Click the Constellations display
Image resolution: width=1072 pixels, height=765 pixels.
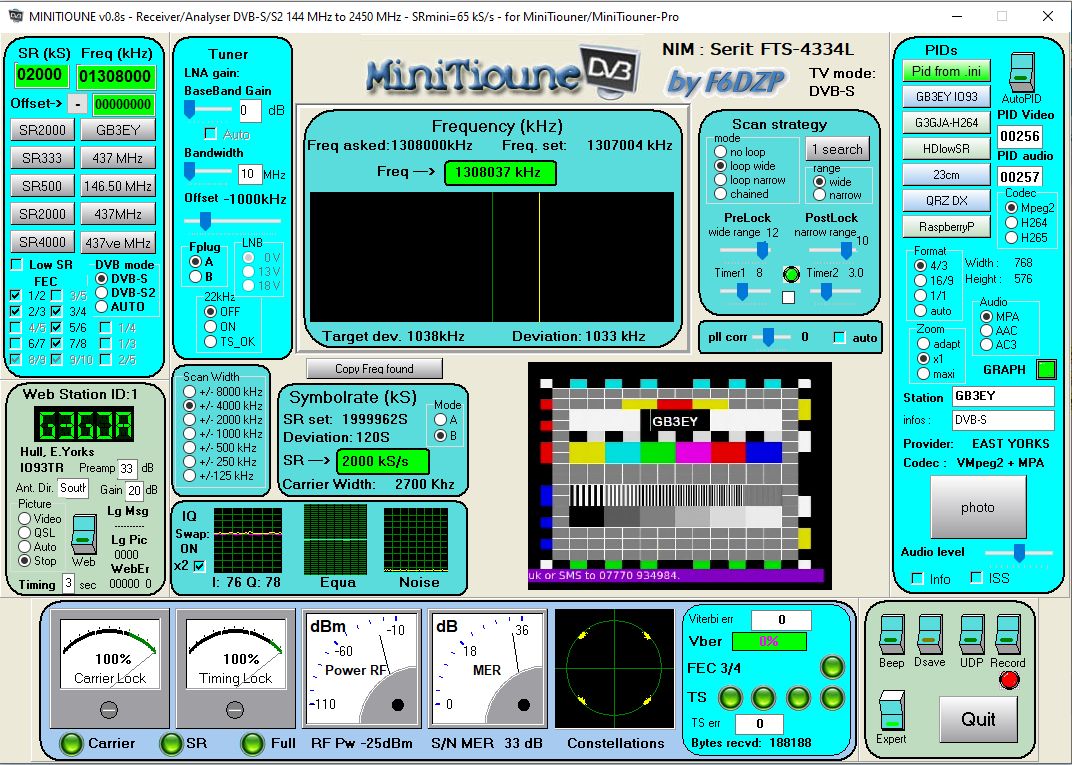615,669
